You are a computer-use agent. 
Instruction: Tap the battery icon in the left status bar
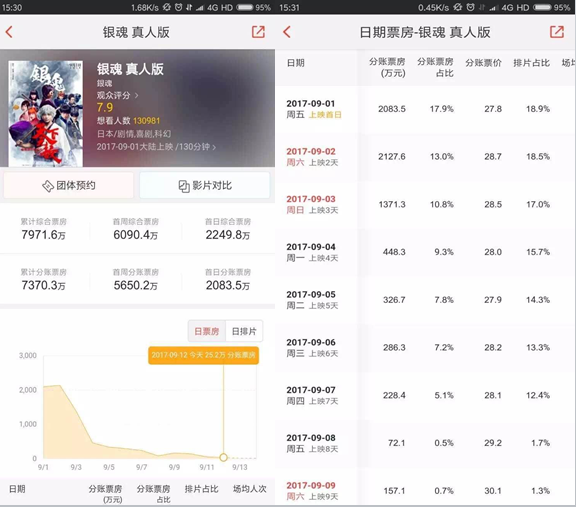click(245, 7)
